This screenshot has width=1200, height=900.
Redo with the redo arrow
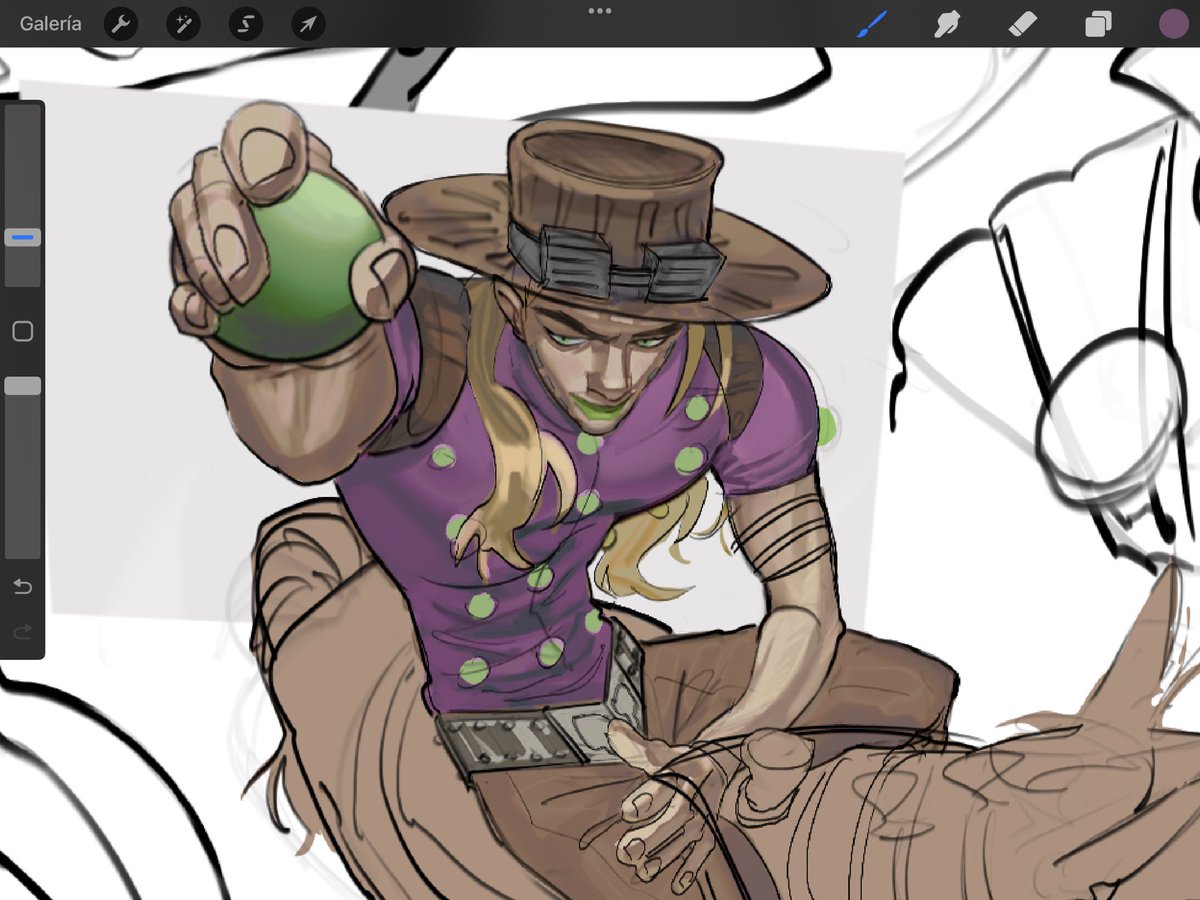coord(23,632)
